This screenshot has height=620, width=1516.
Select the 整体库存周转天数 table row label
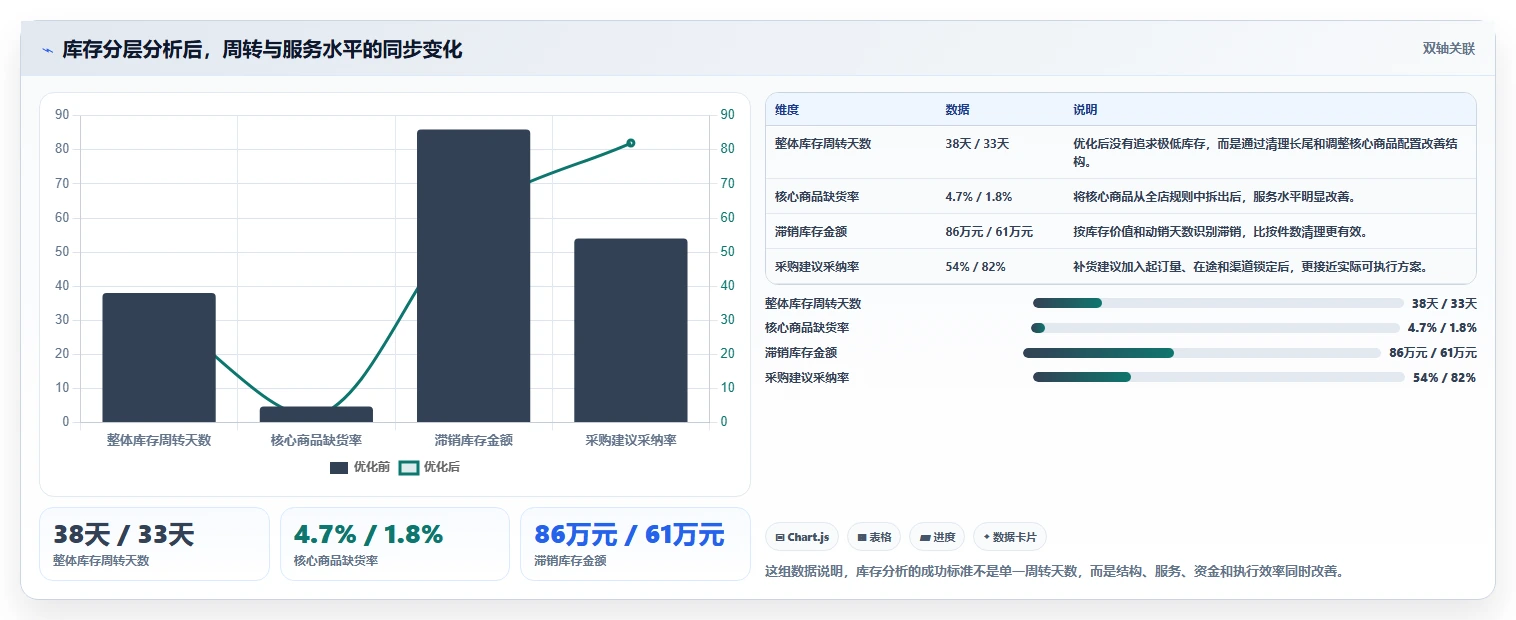pos(823,144)
